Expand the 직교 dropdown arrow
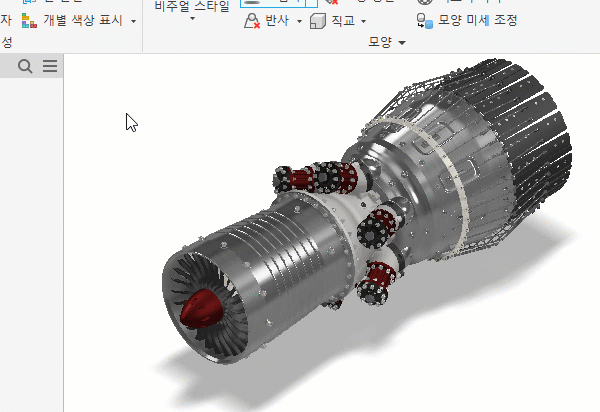This screenshot has width=600, height=412. 364,21
